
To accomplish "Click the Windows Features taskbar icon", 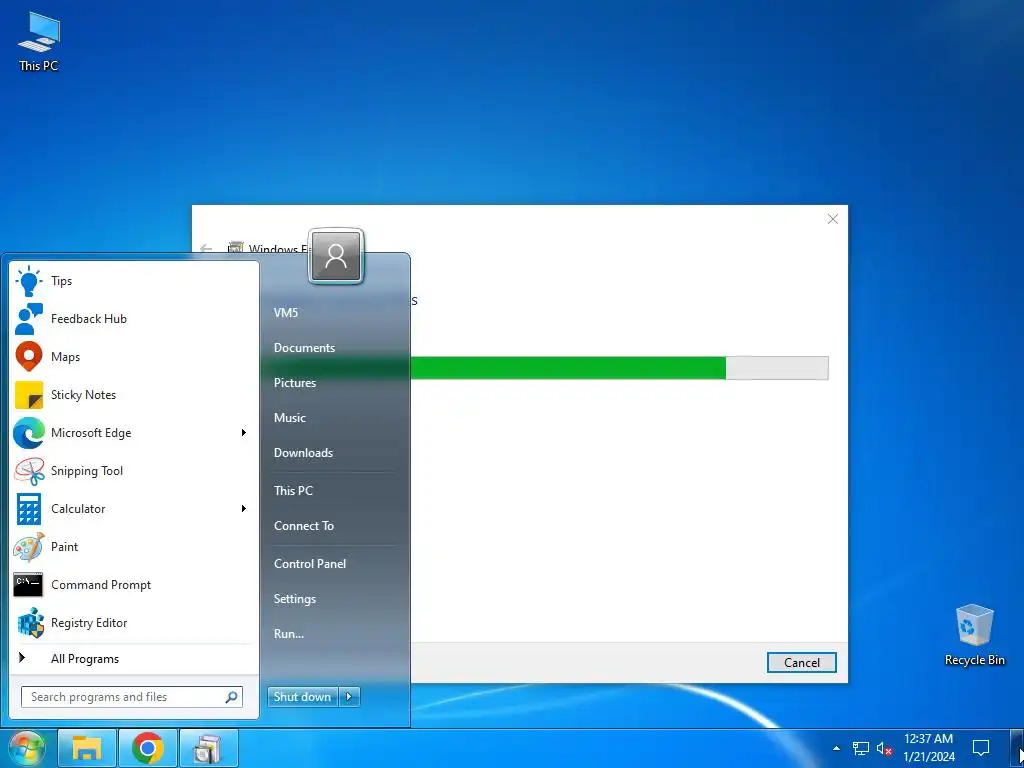I will tap(208, 748).
